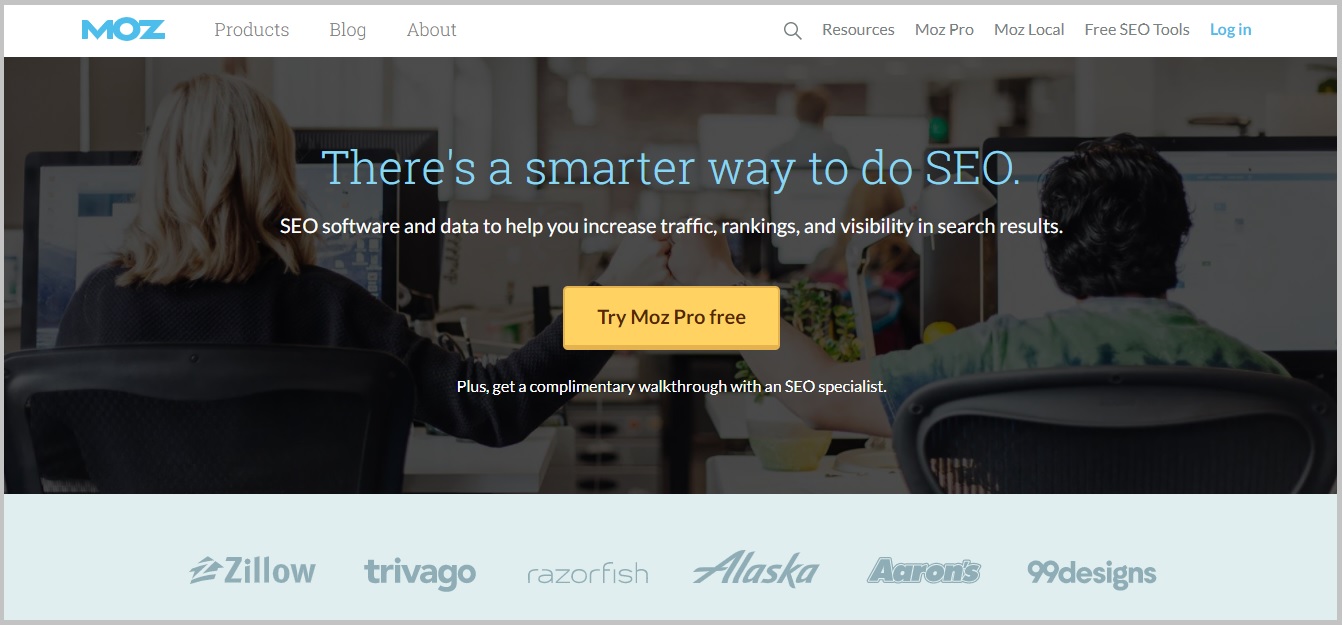Open Free SEO Tools
The height and width of the screenshot is (625, 1342).
1137,30
